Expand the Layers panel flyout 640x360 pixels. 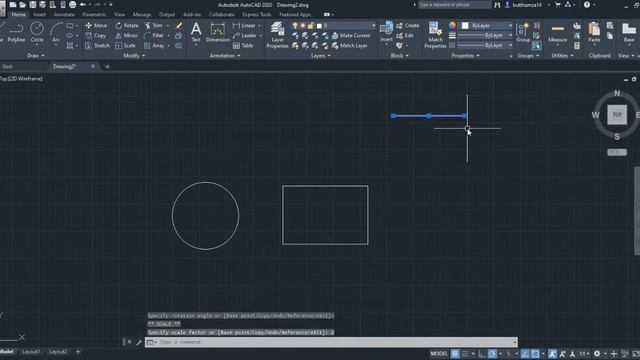pyautogui.click(x=320, y=56)
